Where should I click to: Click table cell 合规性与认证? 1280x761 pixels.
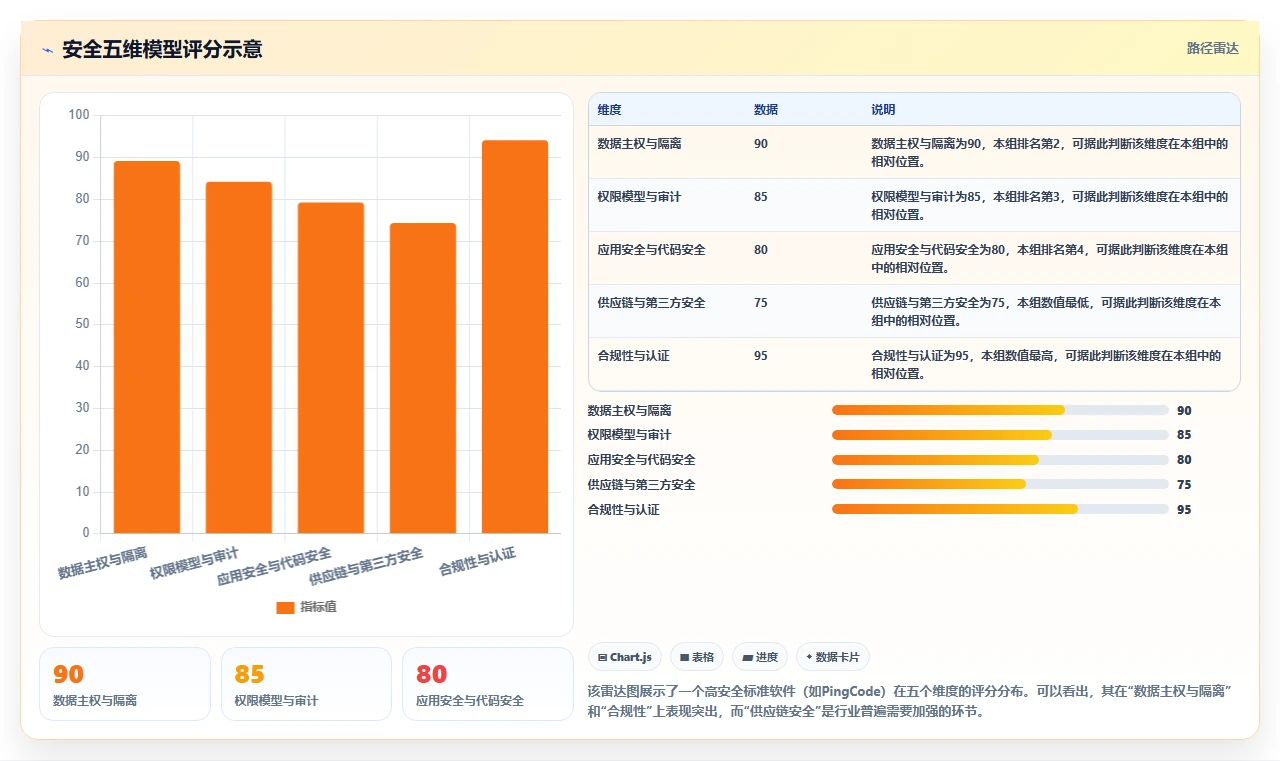point(634,356)
